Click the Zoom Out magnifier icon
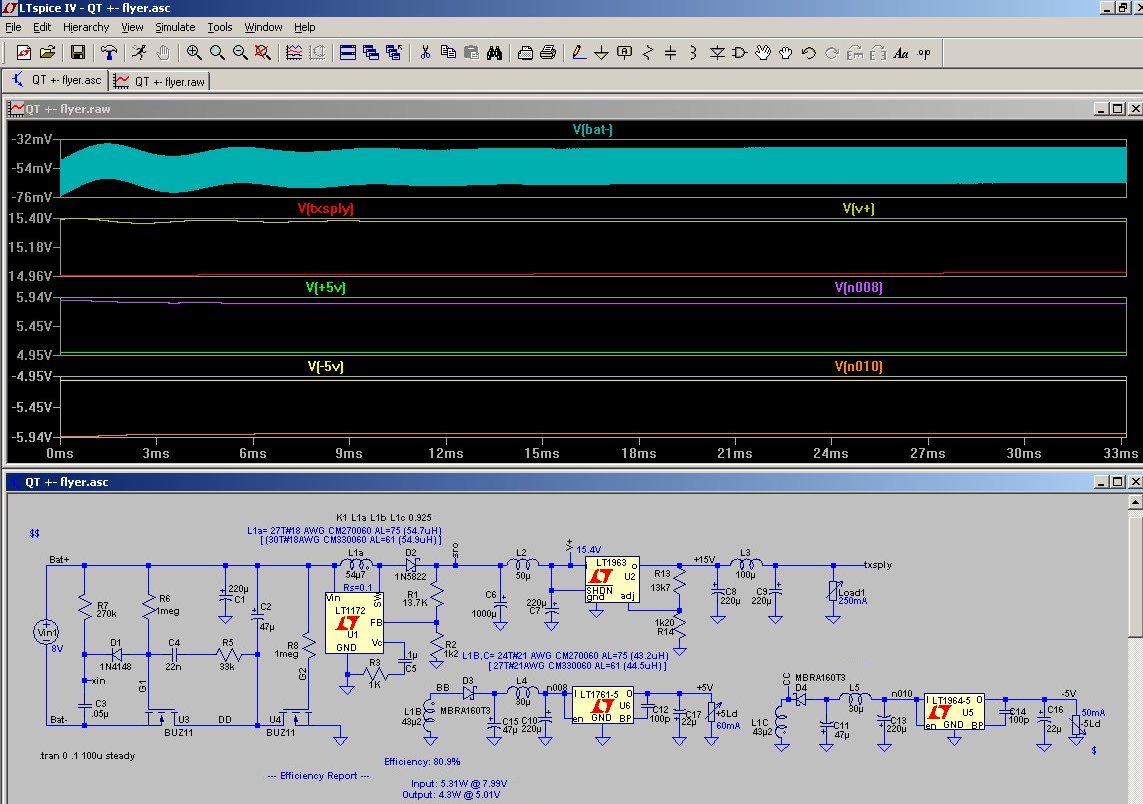The height and width of the screenshot is (804, 1143). pos(240,52)
